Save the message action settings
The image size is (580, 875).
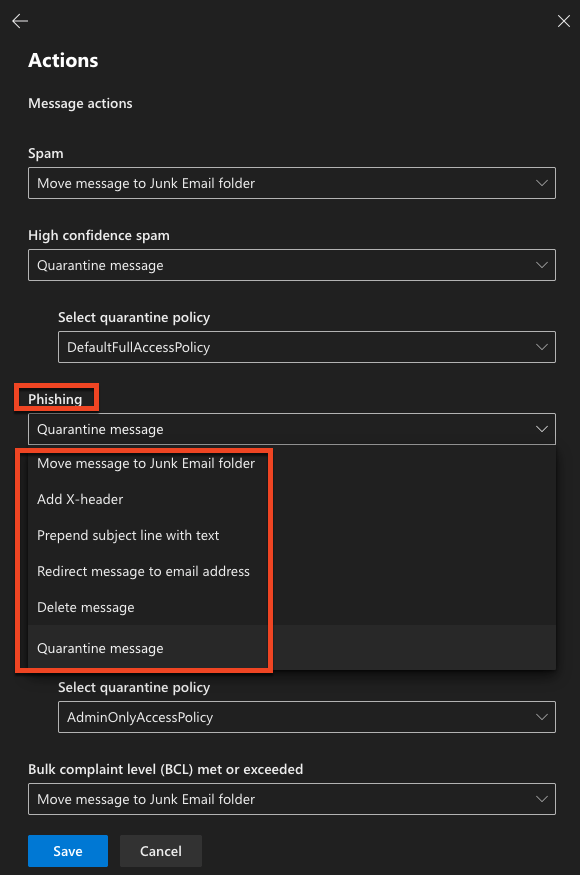click(67, 850)
